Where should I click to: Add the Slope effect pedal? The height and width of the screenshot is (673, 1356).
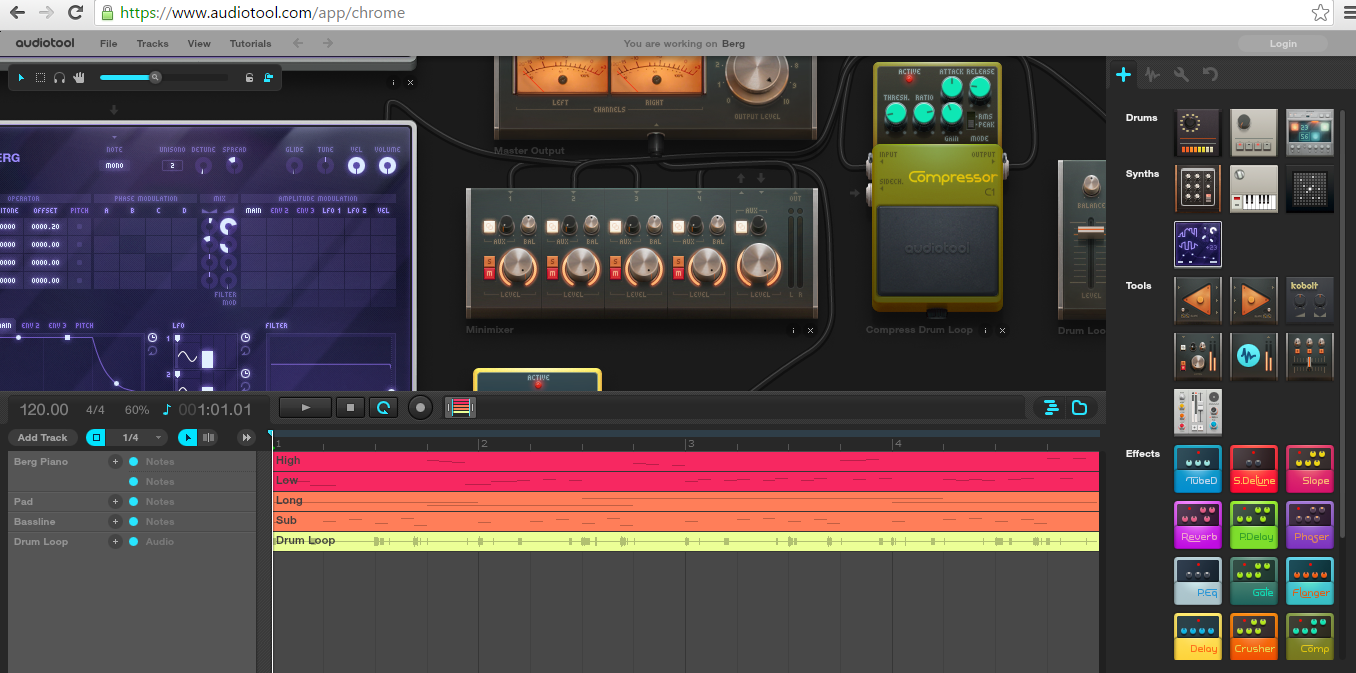1309,470
